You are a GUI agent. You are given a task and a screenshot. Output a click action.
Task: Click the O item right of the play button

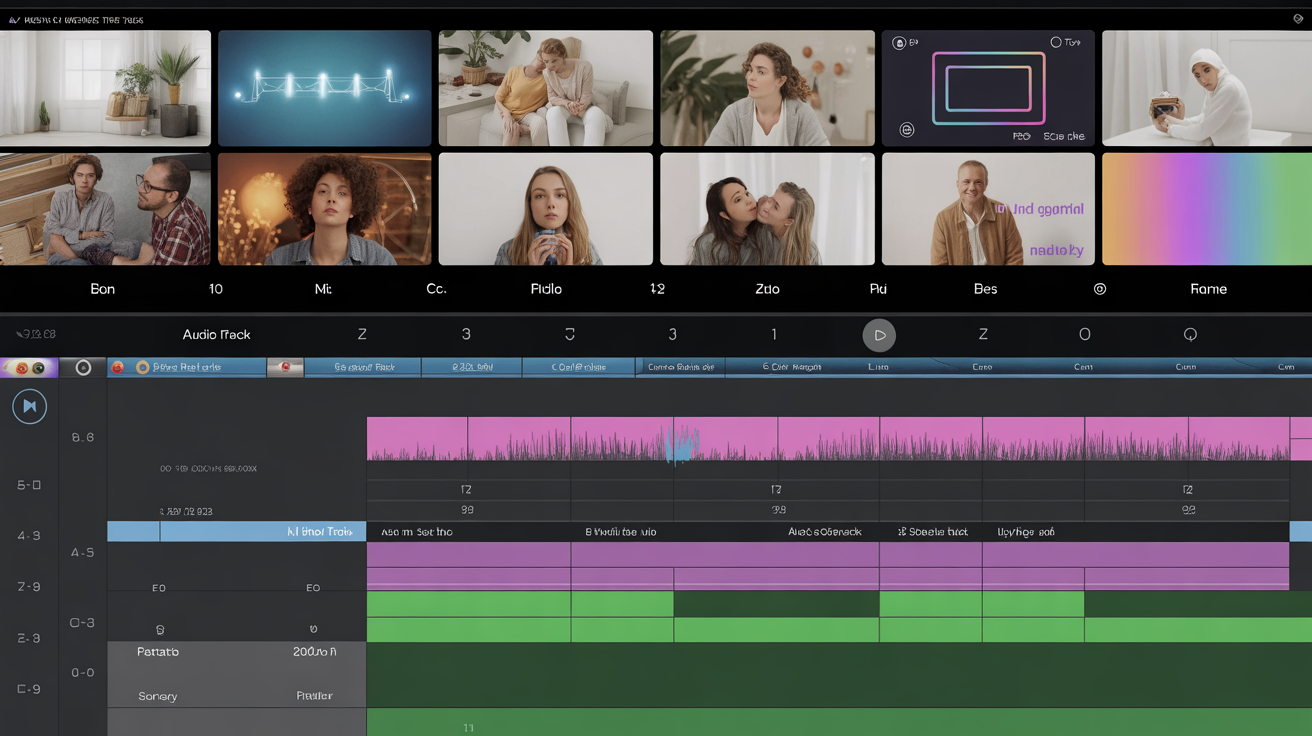pyautogui.click(x=1084, y=335)
